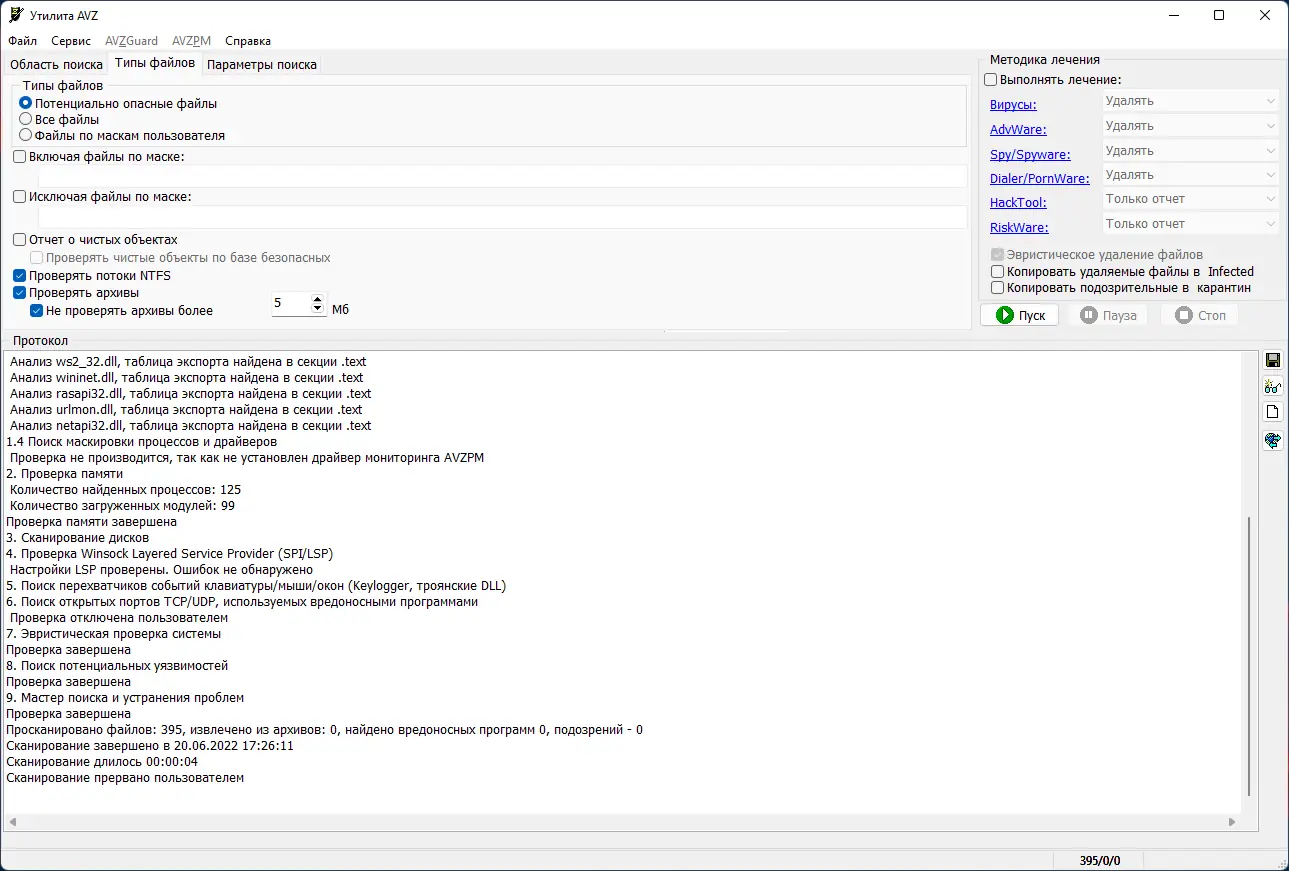Switch to the 'Область поиска' tab
This screenshot has height=871, width=1289.
(56, 65)
